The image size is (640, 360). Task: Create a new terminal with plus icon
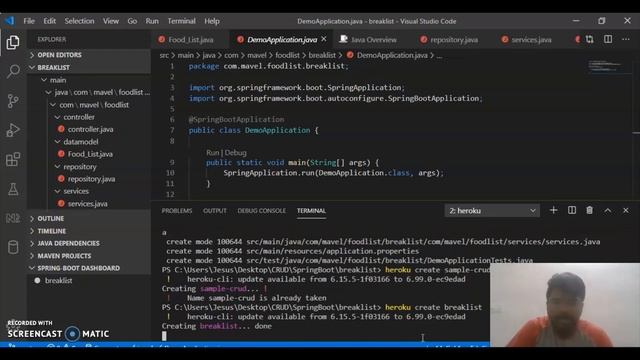pyautogui.click(x=553, y=210)
